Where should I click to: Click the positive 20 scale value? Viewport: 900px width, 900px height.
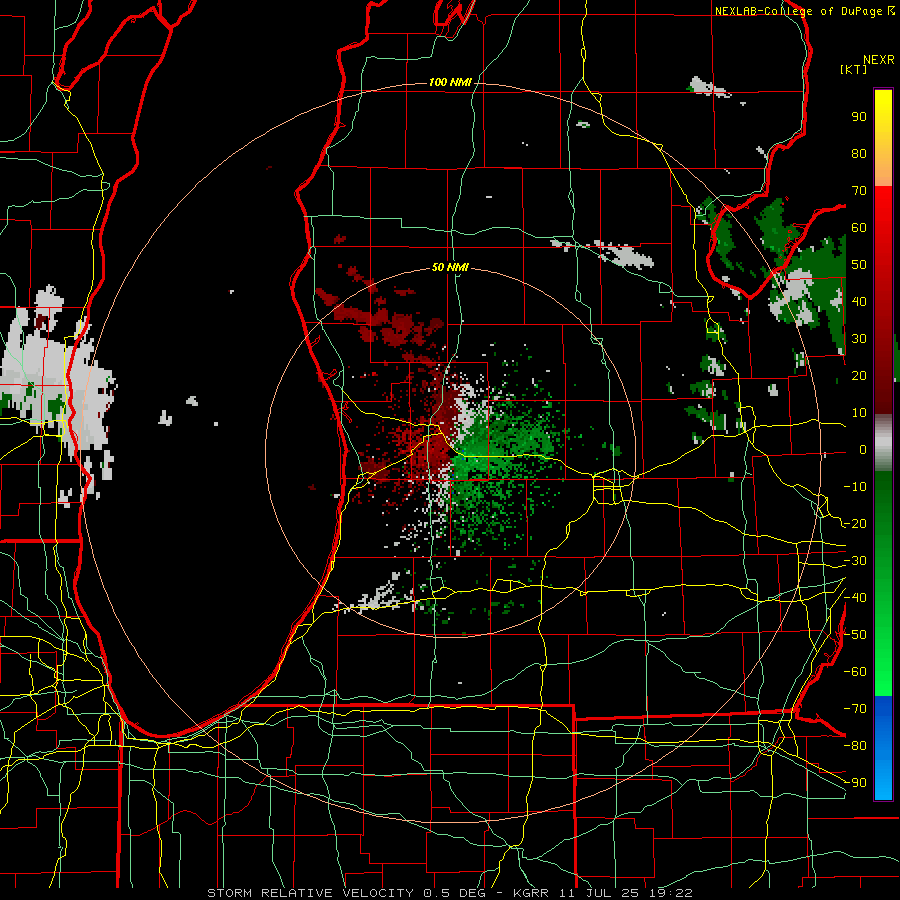click(859, 376)
